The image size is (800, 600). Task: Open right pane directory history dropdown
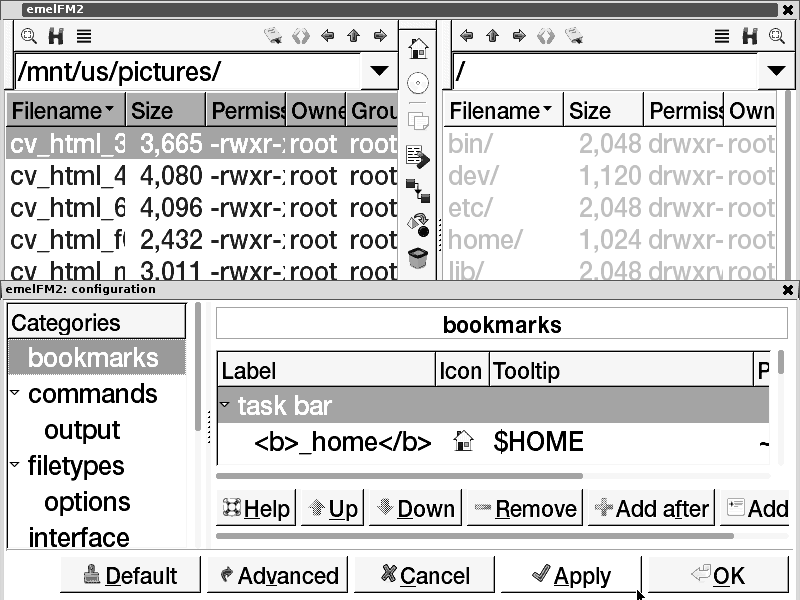pyautogui.click(x=776, y=71)
